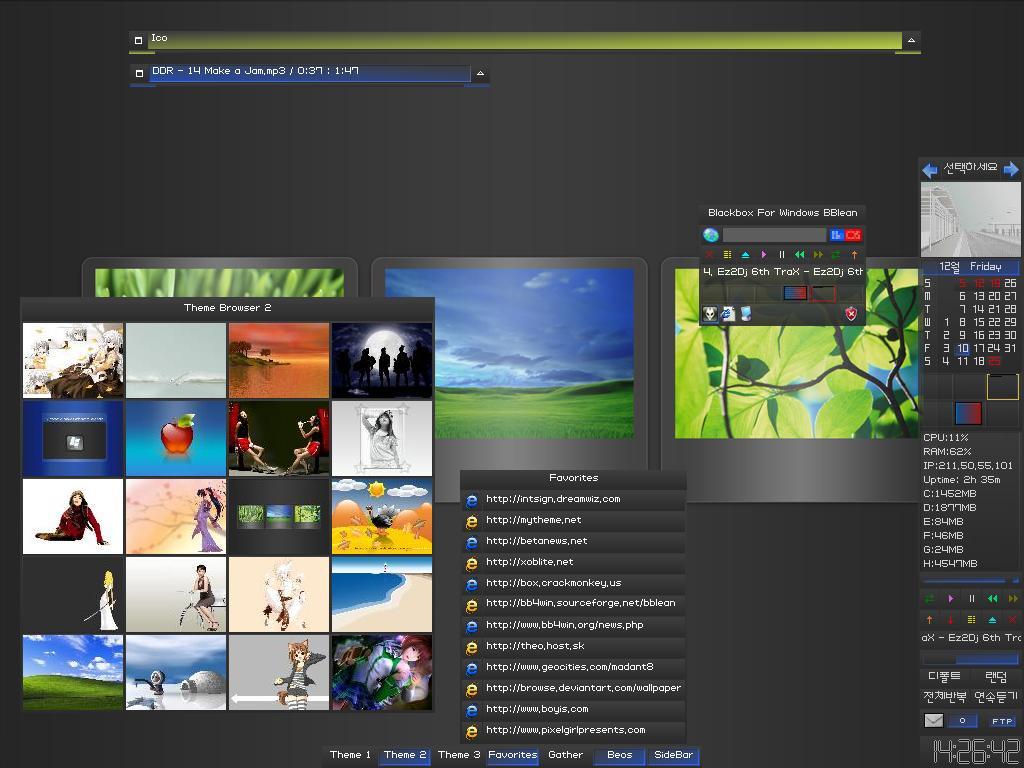Select the red apple theme thumbnail

pyautogui.click(x=176, y=438)
